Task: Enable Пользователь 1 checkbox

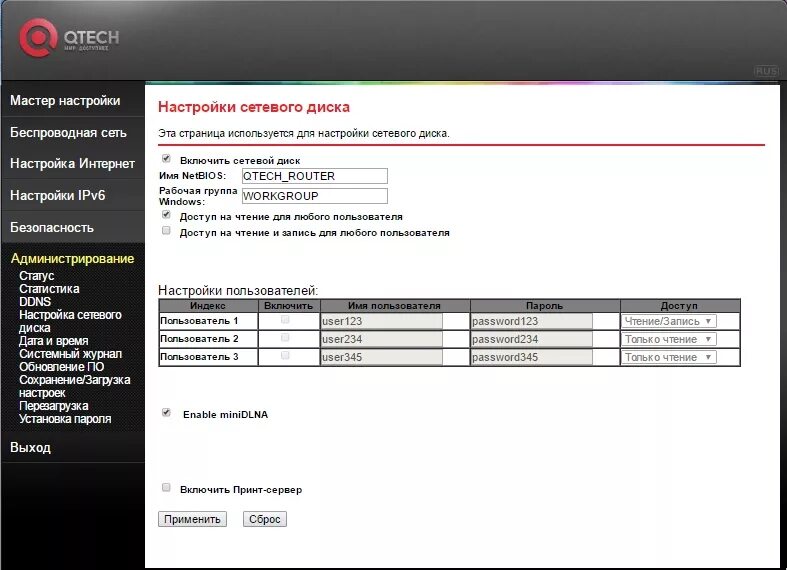Action: click(285, 320)
